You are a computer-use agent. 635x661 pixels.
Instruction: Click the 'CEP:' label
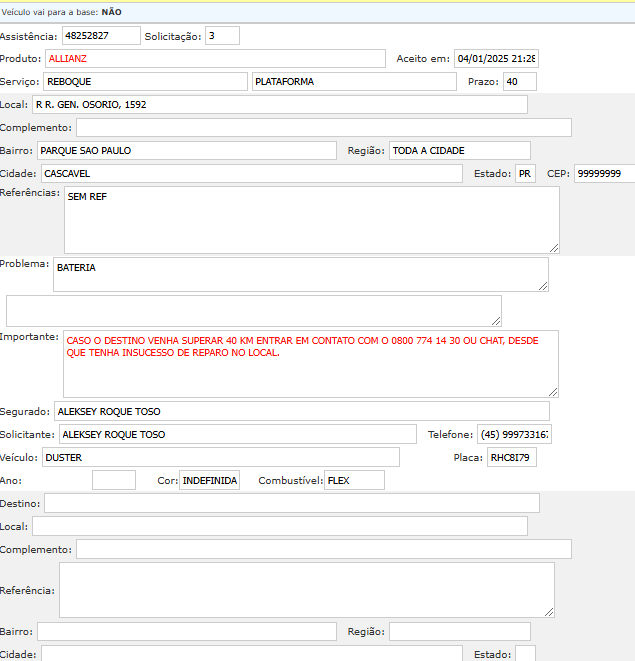[558, 174]
